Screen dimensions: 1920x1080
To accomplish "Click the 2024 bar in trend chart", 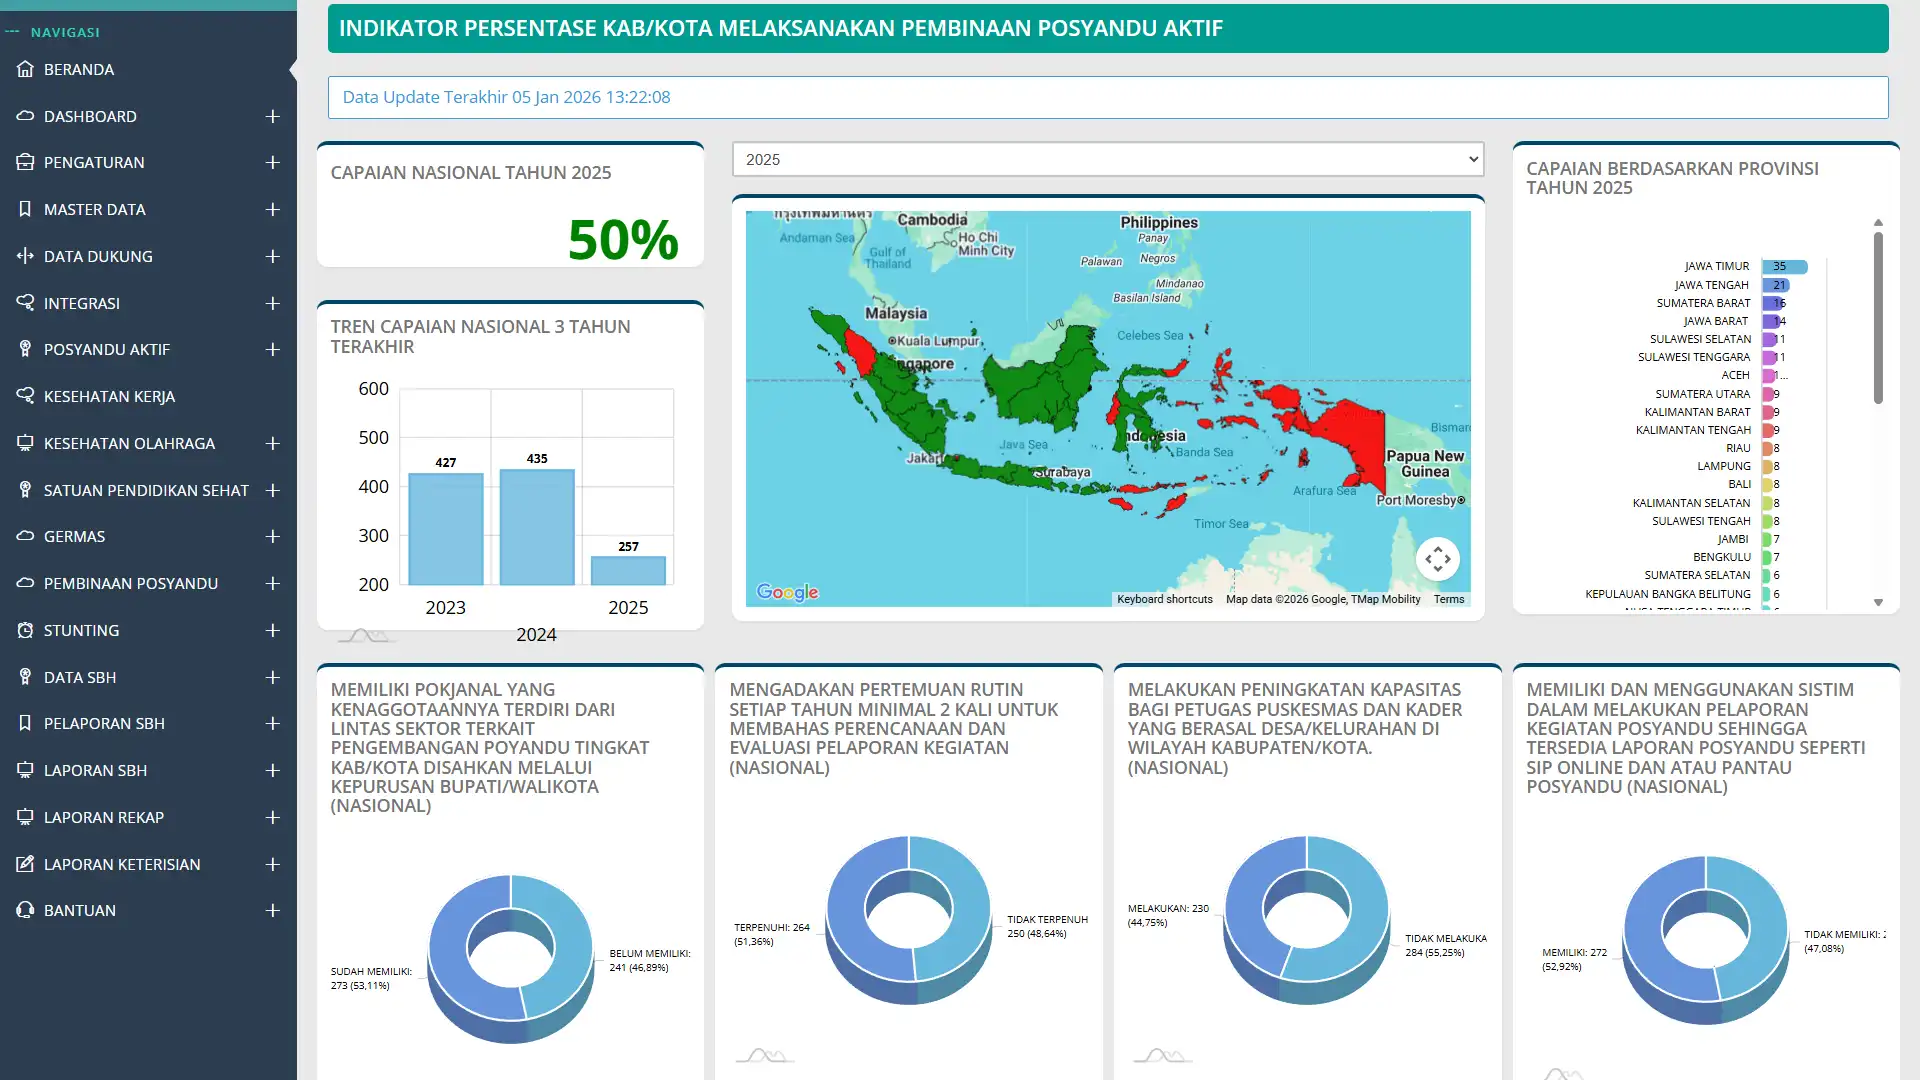I will (537, 527).
